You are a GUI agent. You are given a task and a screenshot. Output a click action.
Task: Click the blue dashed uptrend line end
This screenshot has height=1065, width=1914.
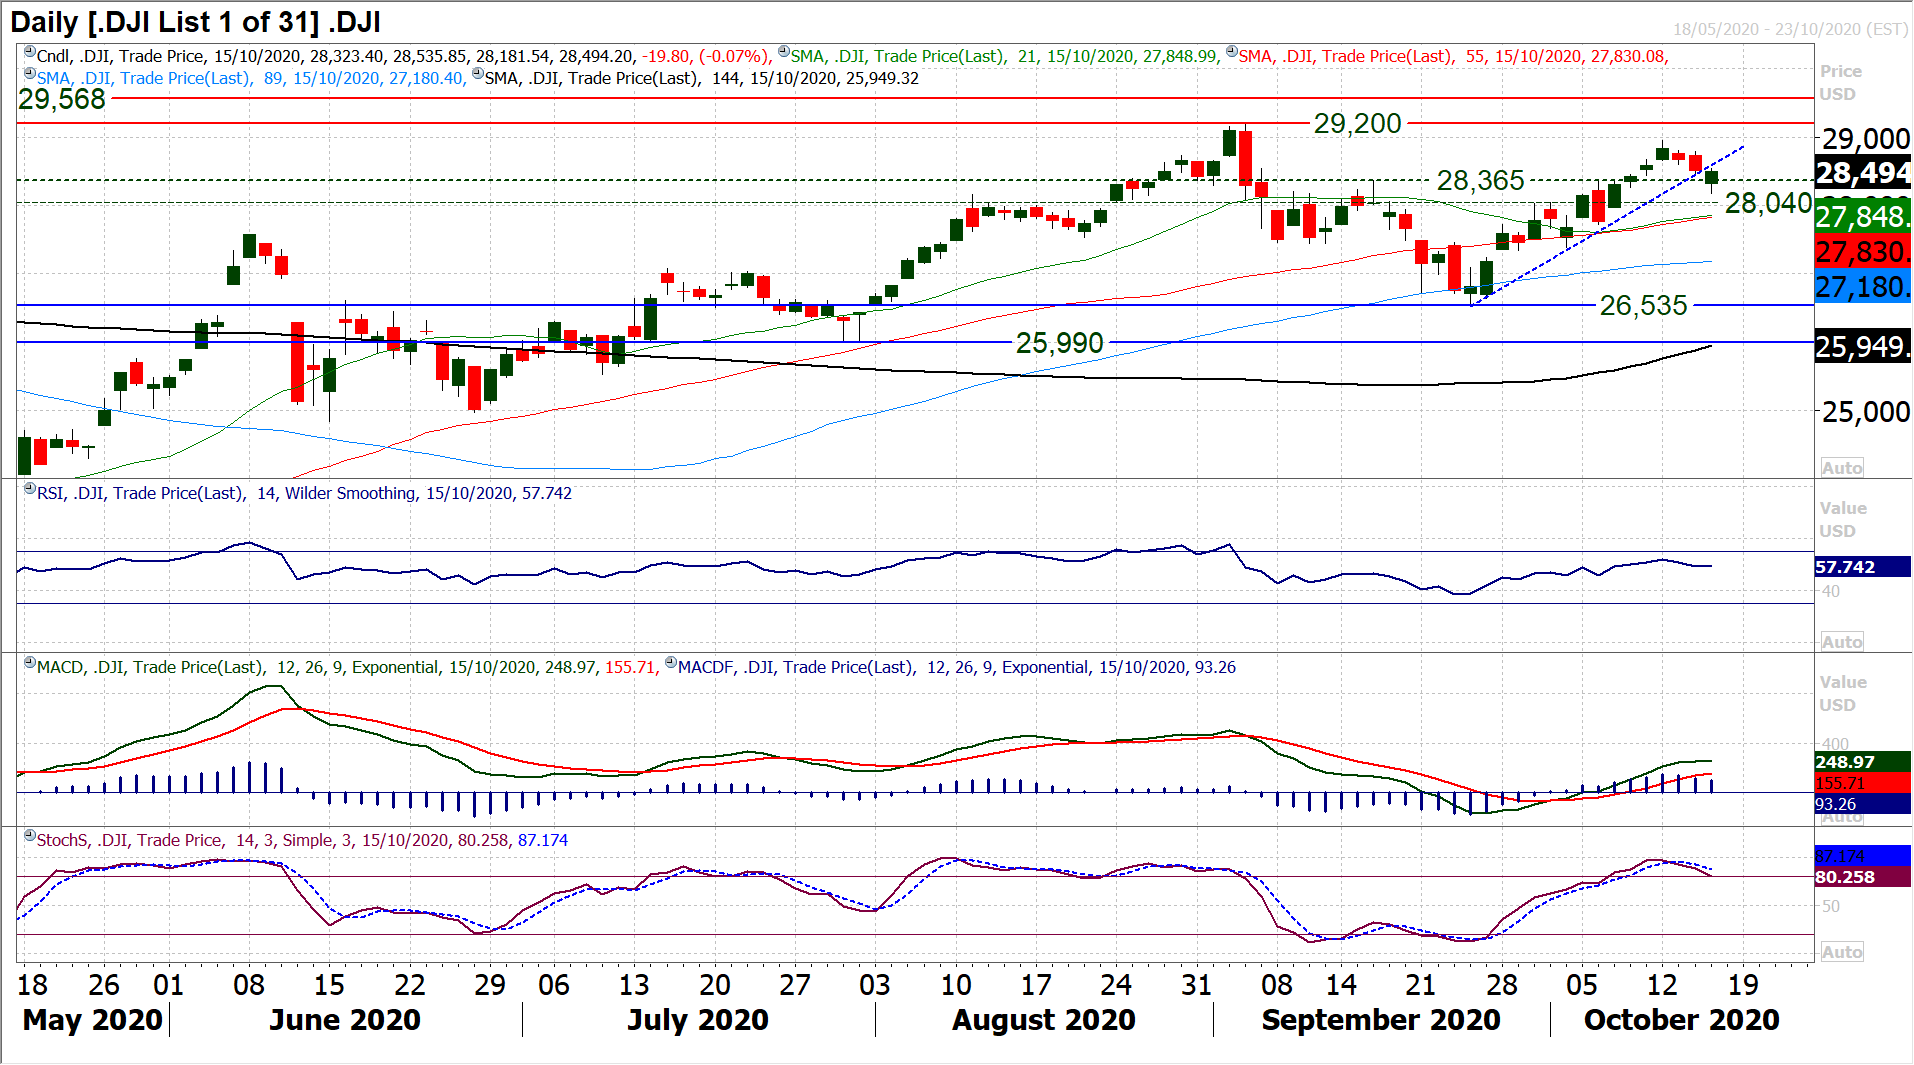(1741, 148)
